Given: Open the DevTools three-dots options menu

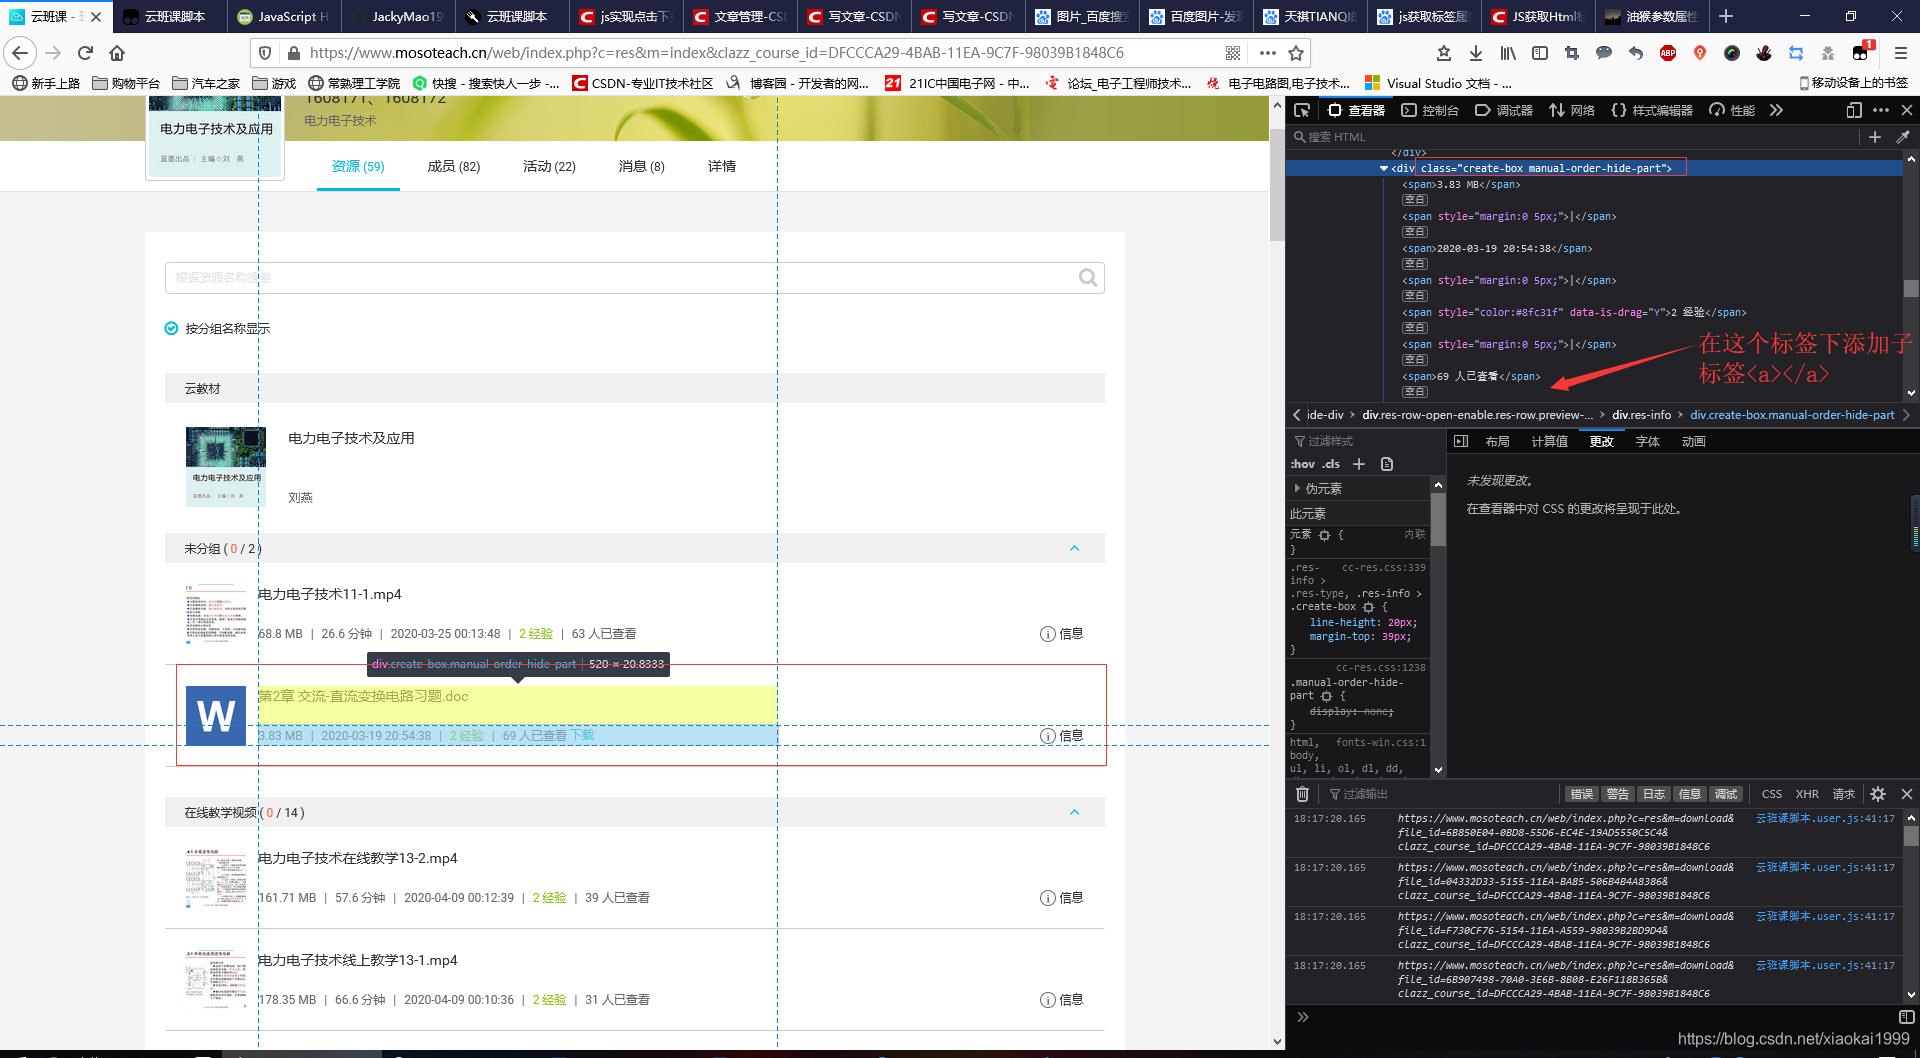Looking at the screenshot, I should (1881, 110).
